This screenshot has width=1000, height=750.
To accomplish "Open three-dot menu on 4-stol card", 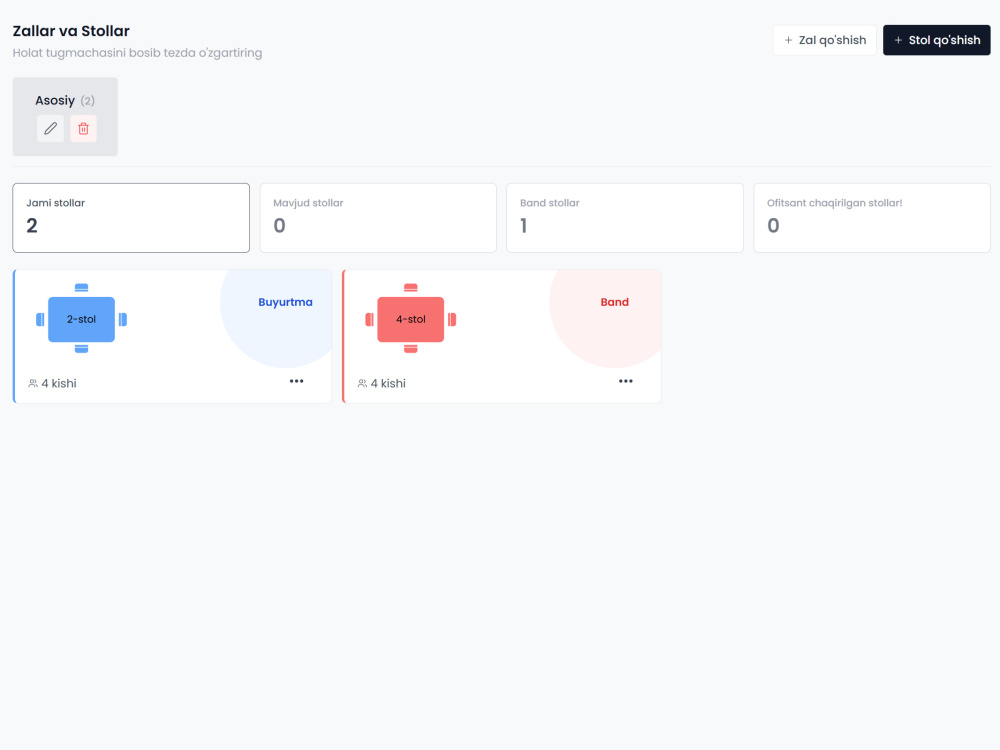I will click(626, 381).
